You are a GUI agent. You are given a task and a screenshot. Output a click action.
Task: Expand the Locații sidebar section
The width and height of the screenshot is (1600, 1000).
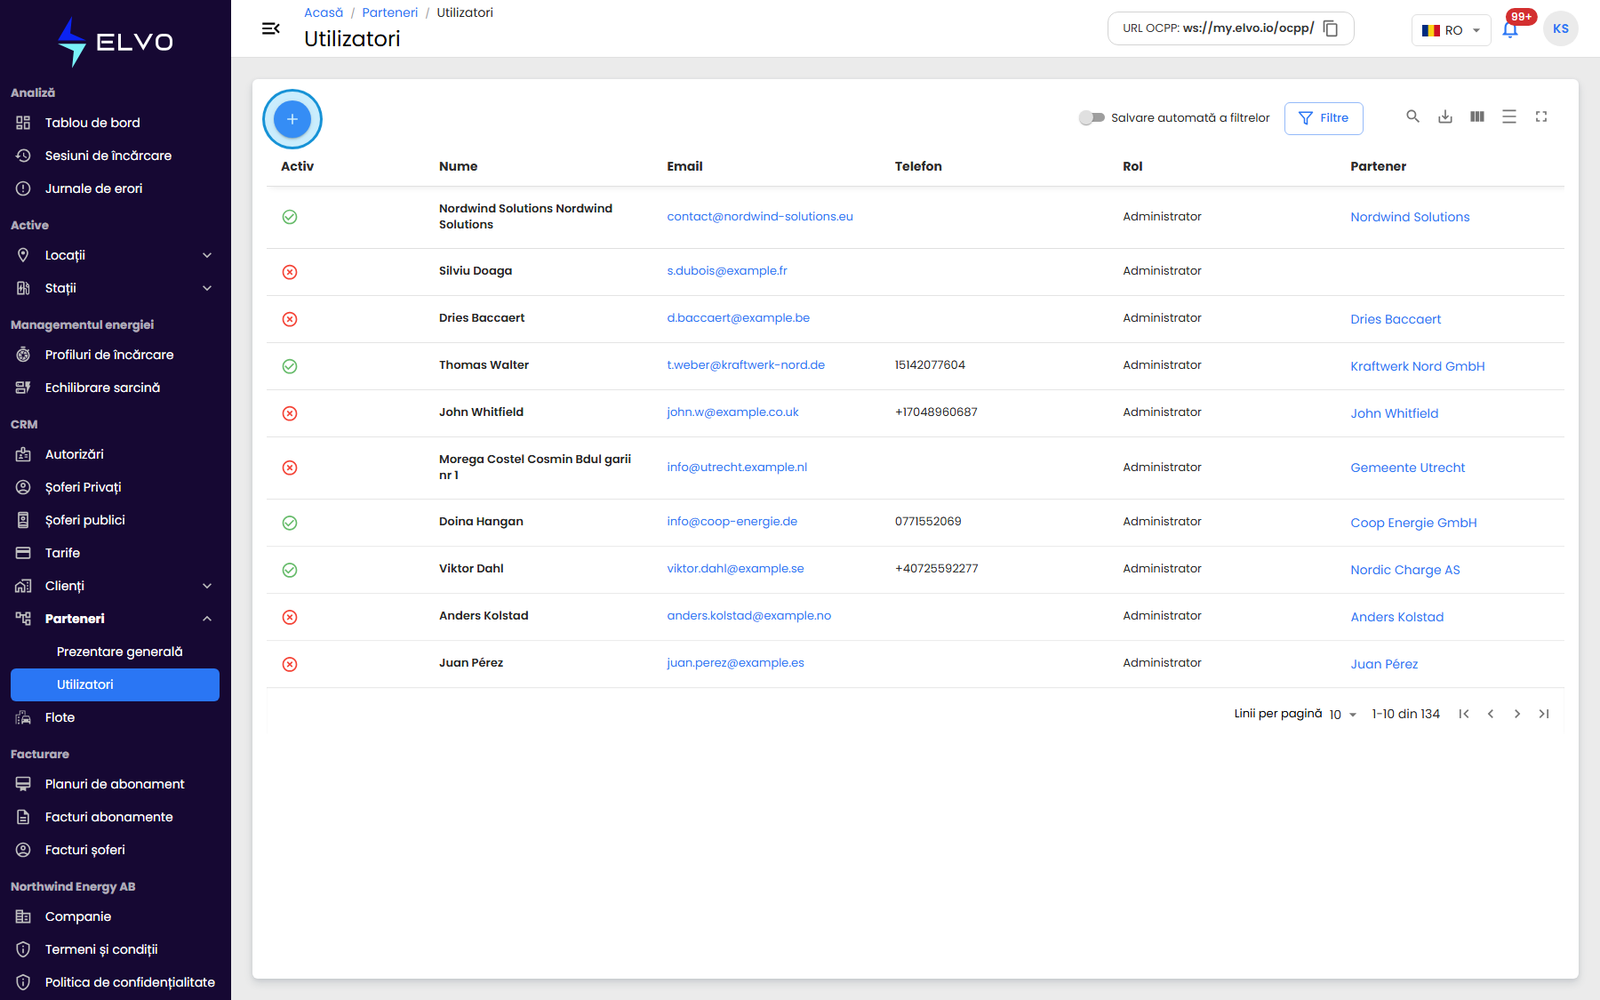point(115,255)
